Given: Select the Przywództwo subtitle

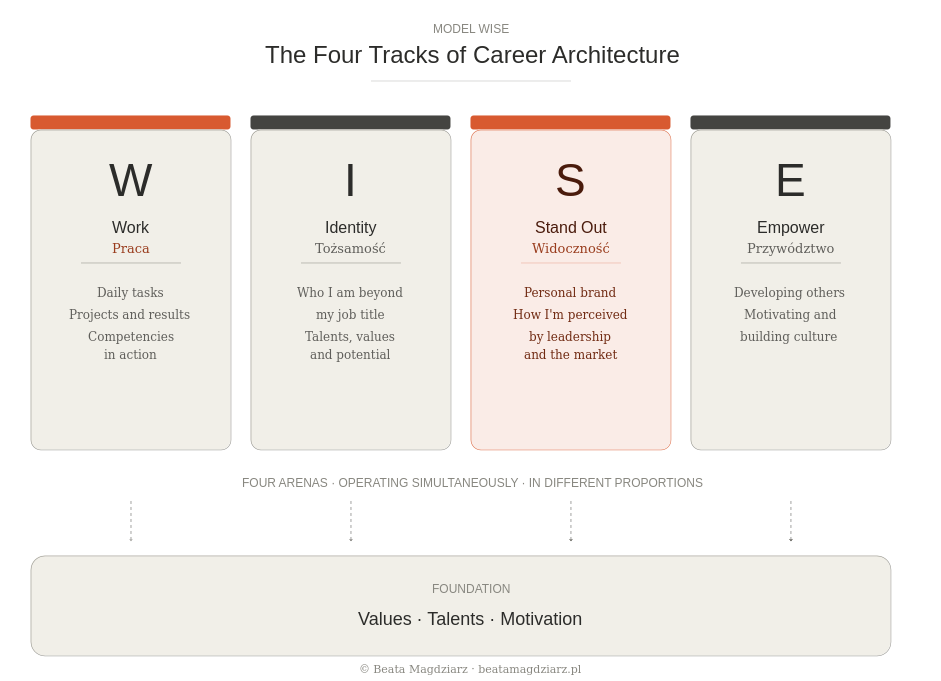Looking at the screenshot, I should pos(790,248).
